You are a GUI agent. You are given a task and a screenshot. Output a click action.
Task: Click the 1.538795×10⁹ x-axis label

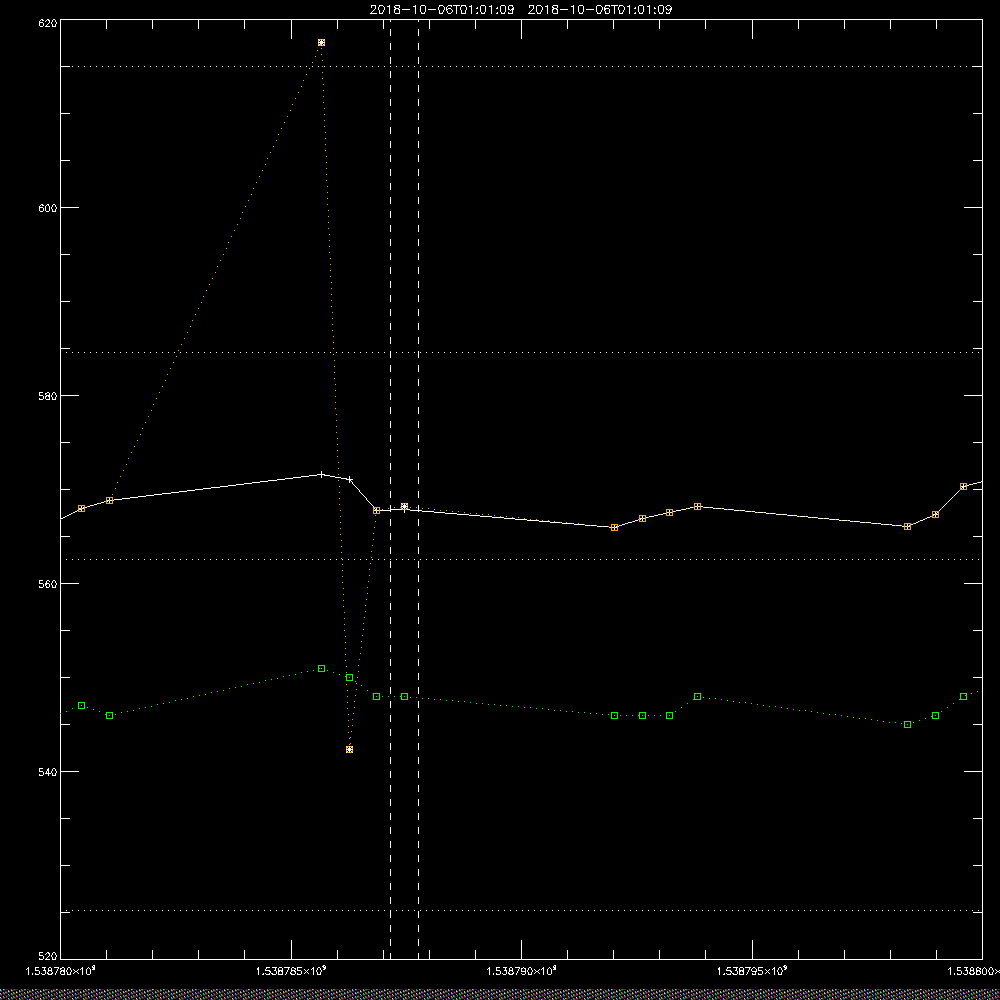point(752,971)
